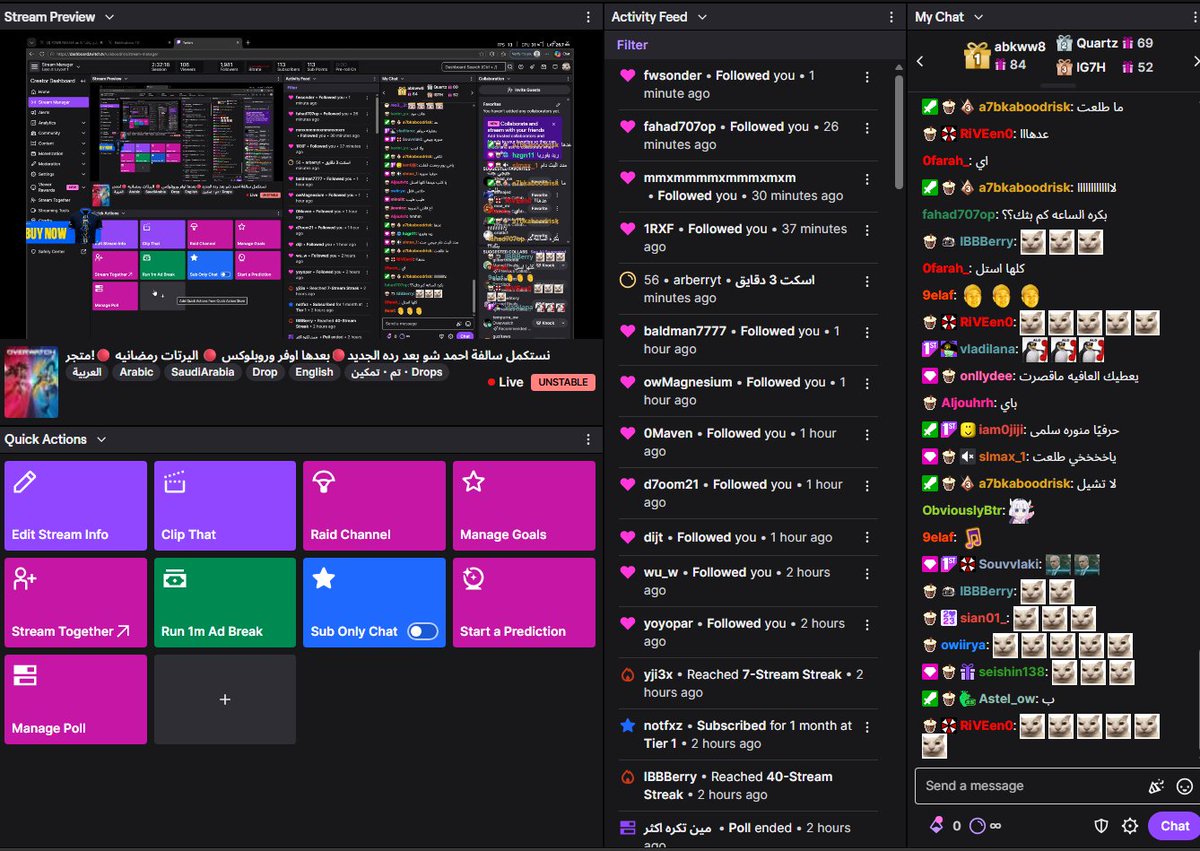Open the Bits icon below the chat input
This screenshot has width=1200, height=851.
click(x=936, y=826)
